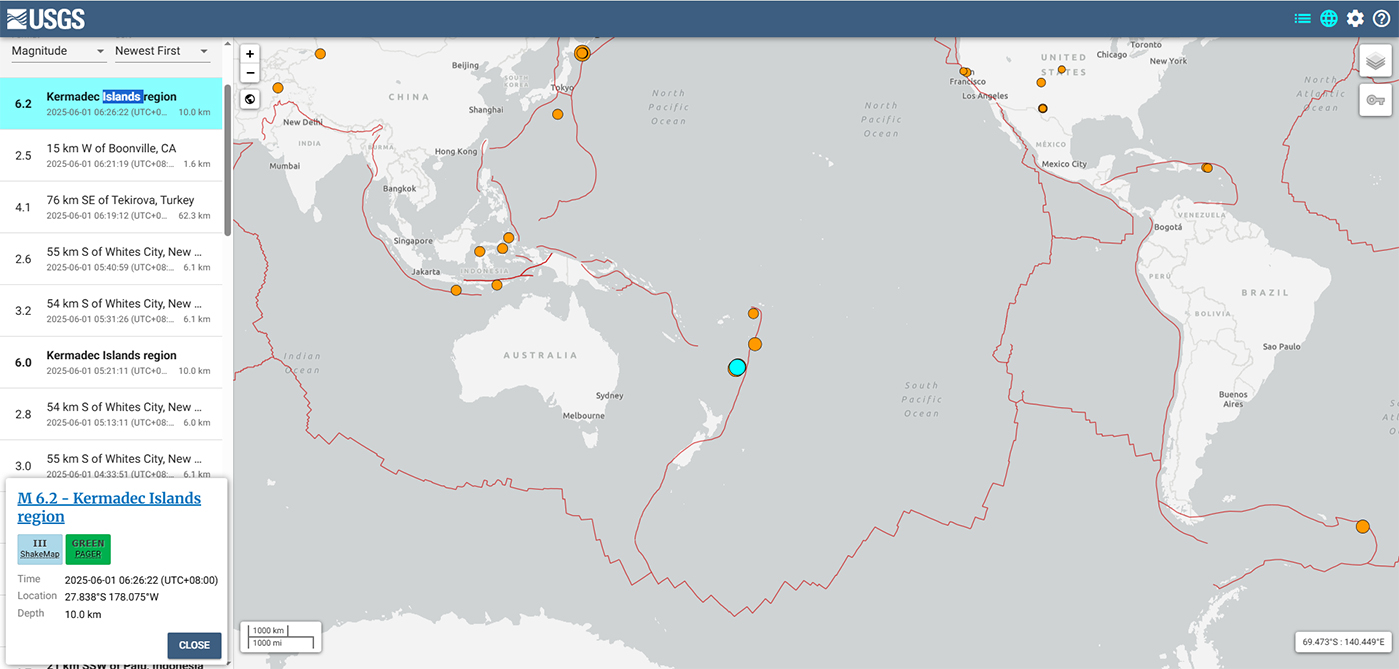Open the help question mark icon
Viewport: 1399px width, 669px height.
click(1381, 18)
